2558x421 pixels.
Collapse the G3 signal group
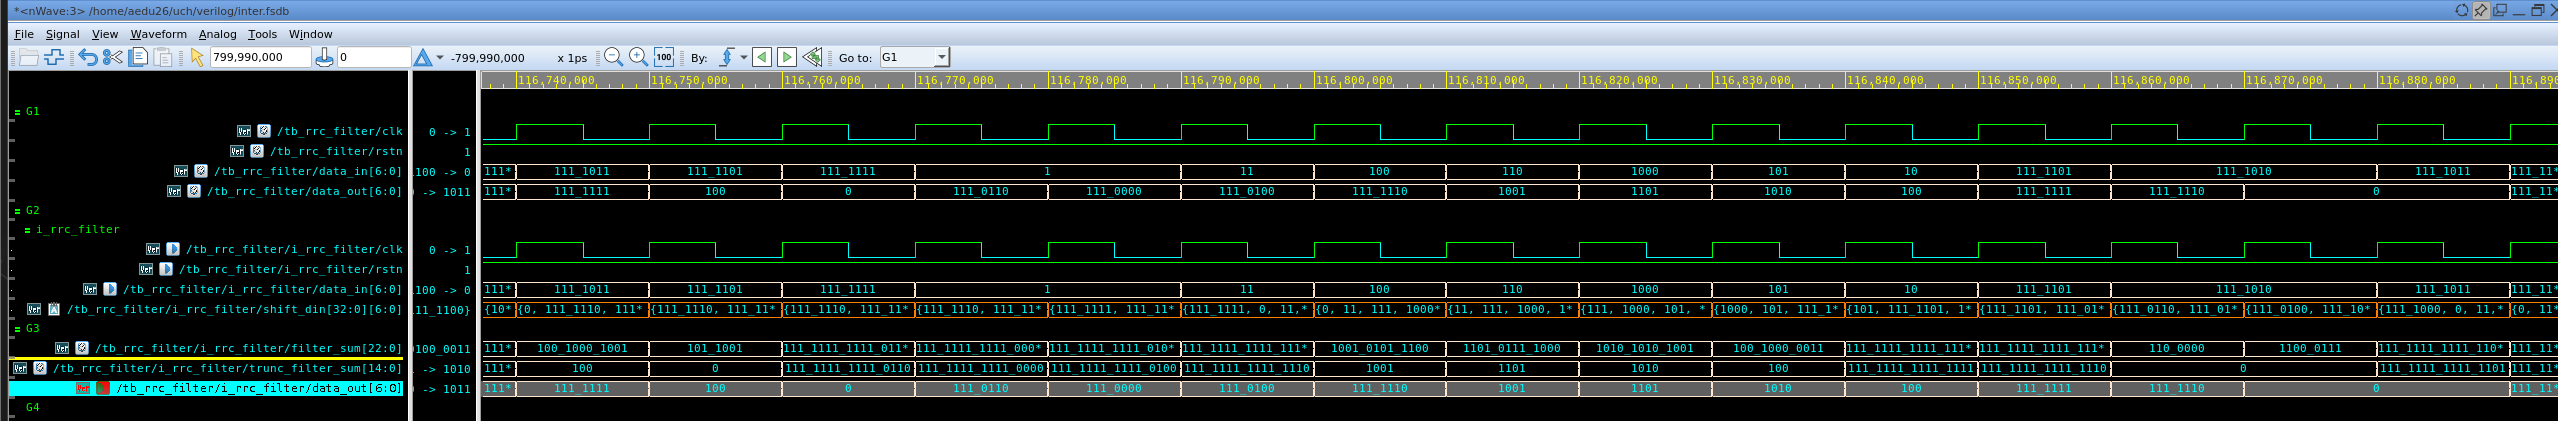[18, 329]
